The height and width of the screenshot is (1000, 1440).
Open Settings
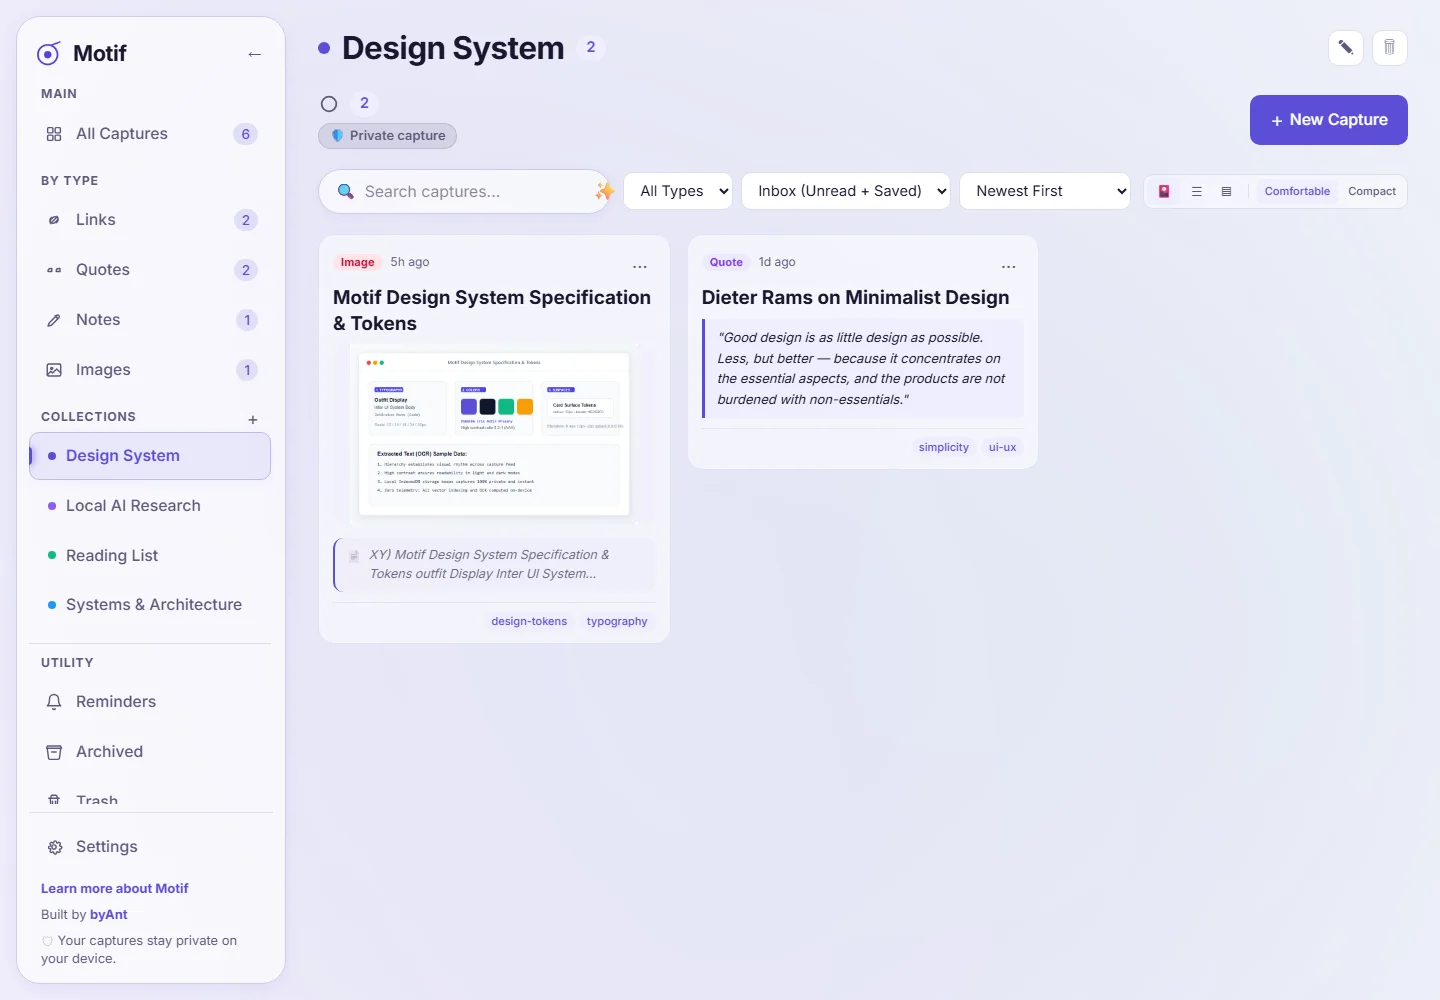(x=150, y=847)
